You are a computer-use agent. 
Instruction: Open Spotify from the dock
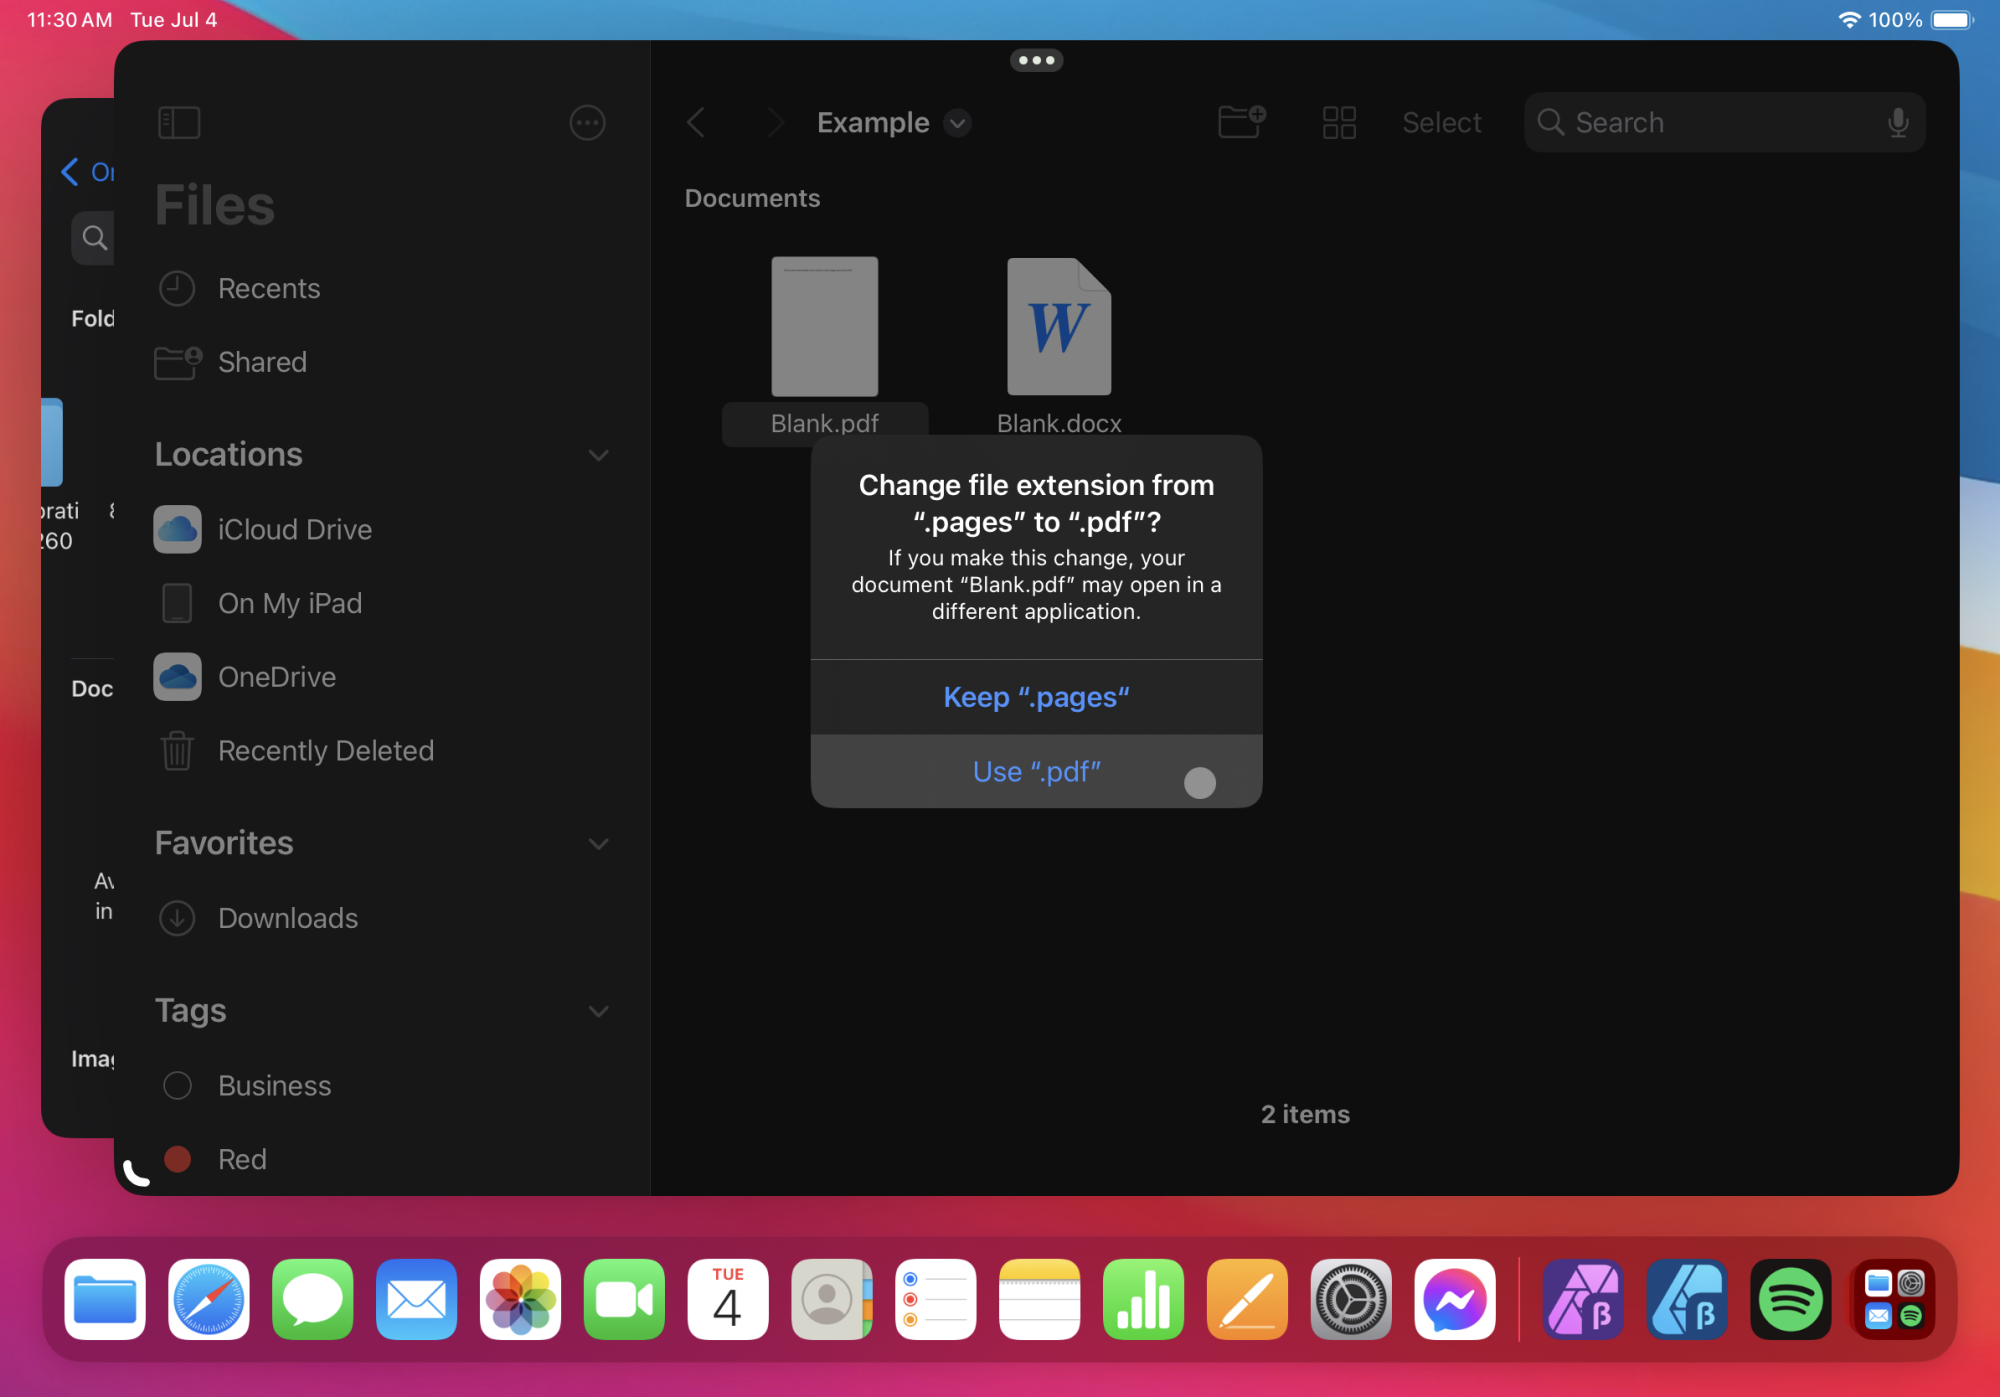[1790, 1299]
